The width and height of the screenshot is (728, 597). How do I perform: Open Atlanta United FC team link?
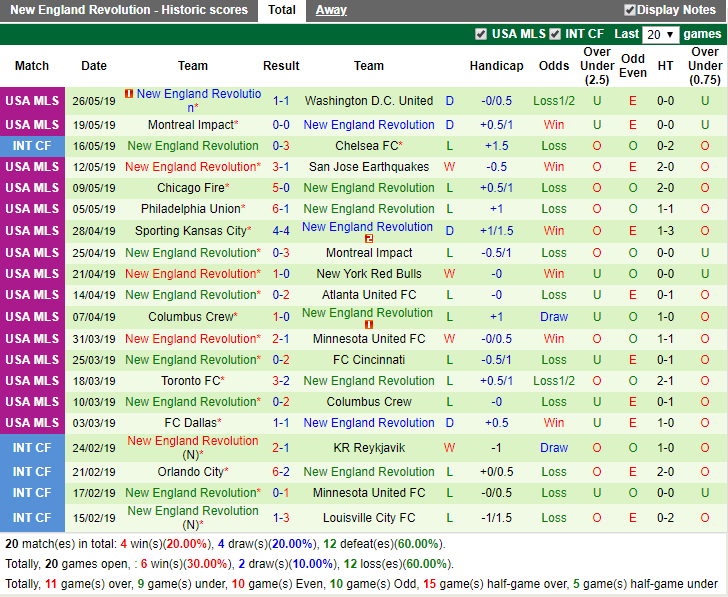(x=369, y=295)
